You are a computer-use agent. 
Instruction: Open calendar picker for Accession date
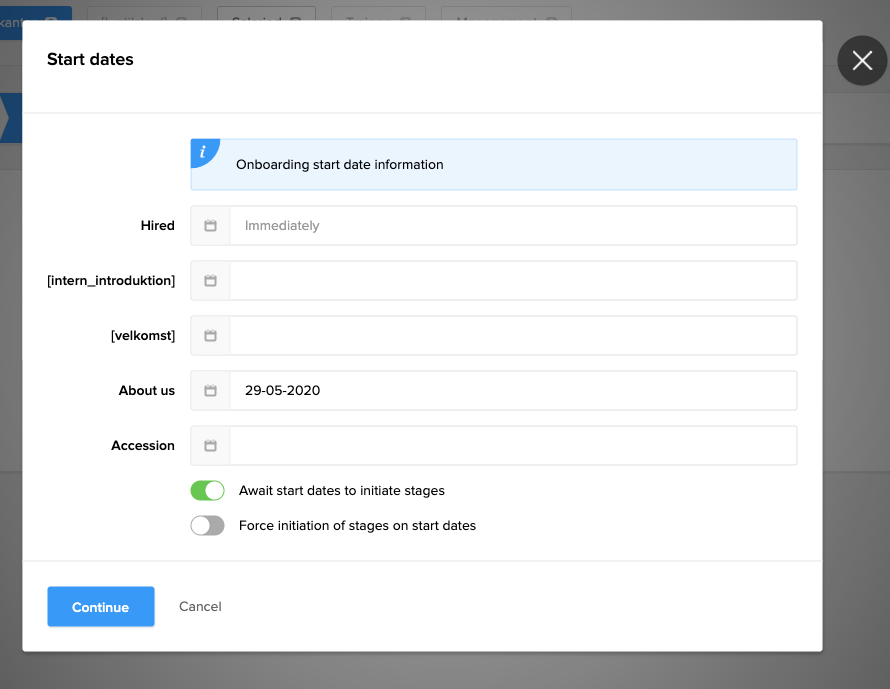click(210, 446)
